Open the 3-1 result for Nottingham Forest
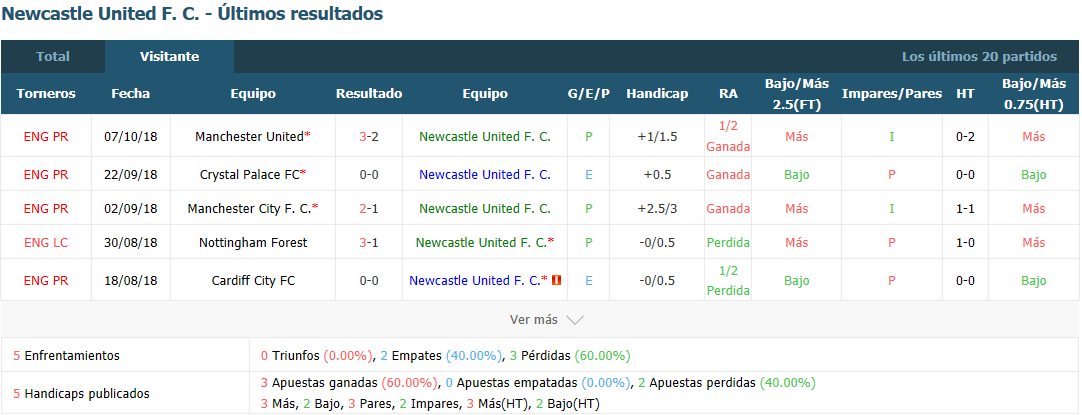 pyautogui.click(x=368, y=242)
